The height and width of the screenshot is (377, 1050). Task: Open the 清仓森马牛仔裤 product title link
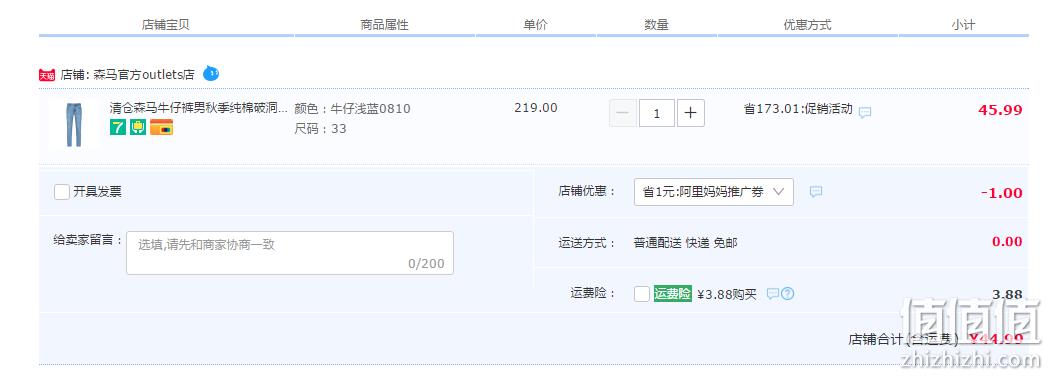click(x=199, y=108)
